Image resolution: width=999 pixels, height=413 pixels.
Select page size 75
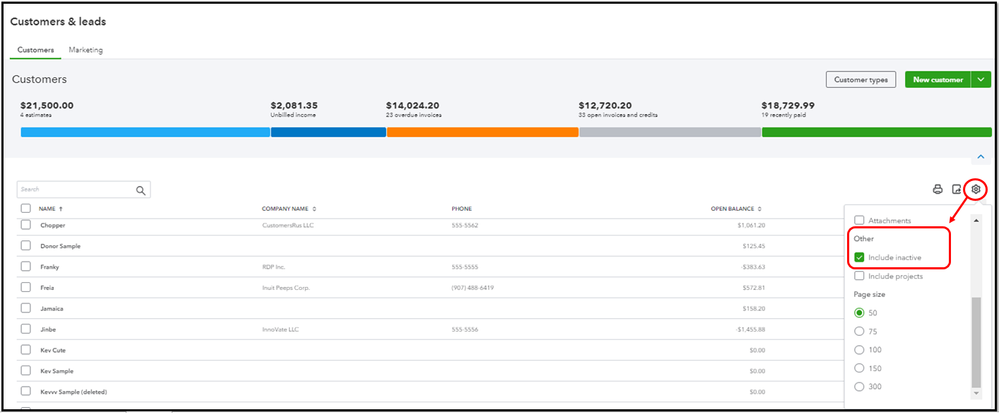click(859, 331)
